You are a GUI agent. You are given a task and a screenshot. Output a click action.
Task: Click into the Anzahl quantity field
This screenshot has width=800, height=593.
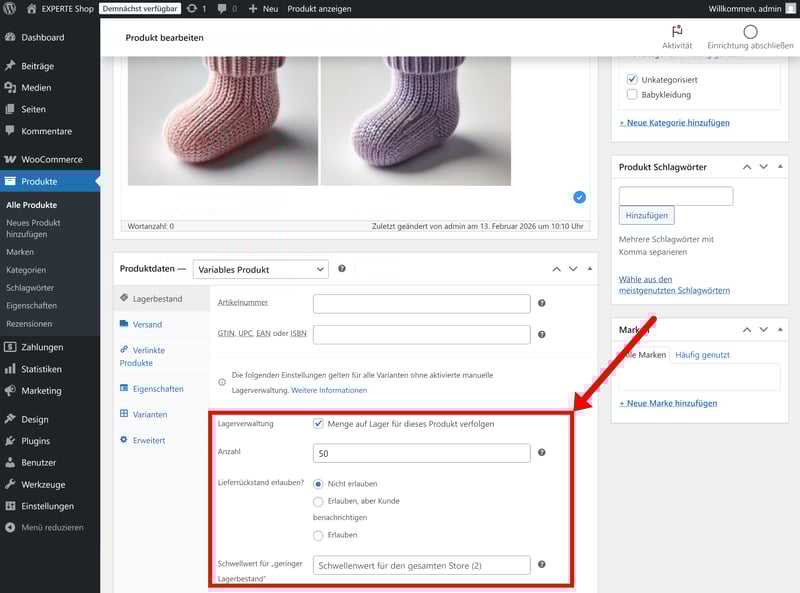[x=421, y=453]
